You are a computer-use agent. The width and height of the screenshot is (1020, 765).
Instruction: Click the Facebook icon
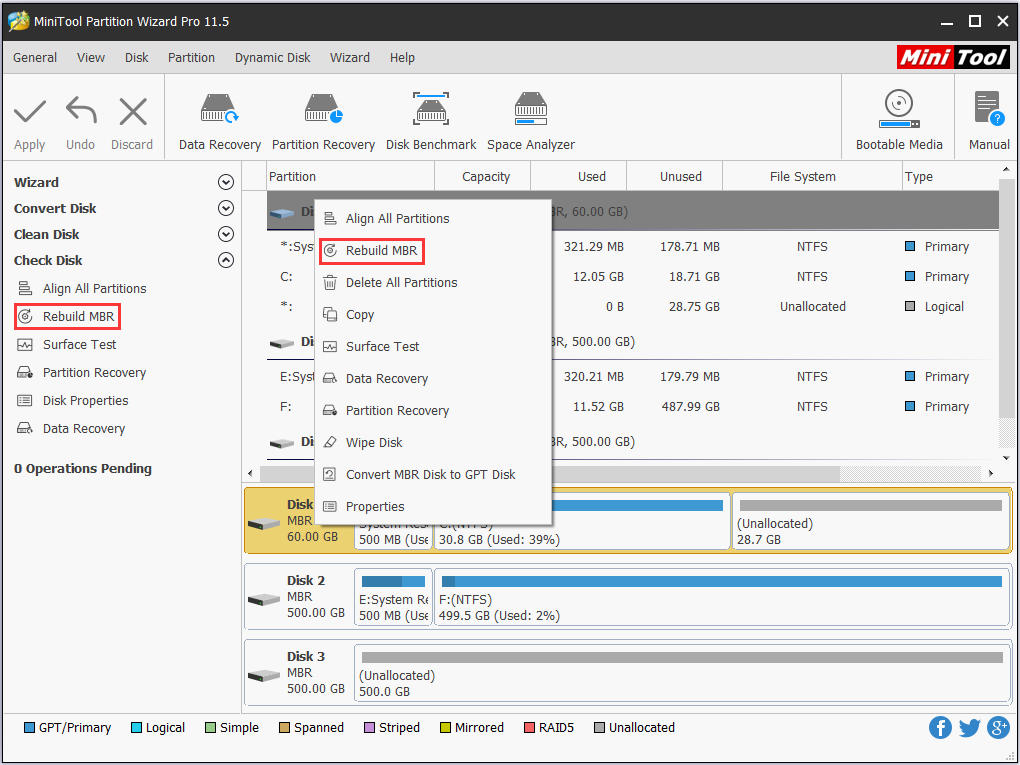click(x=940, y=727)
